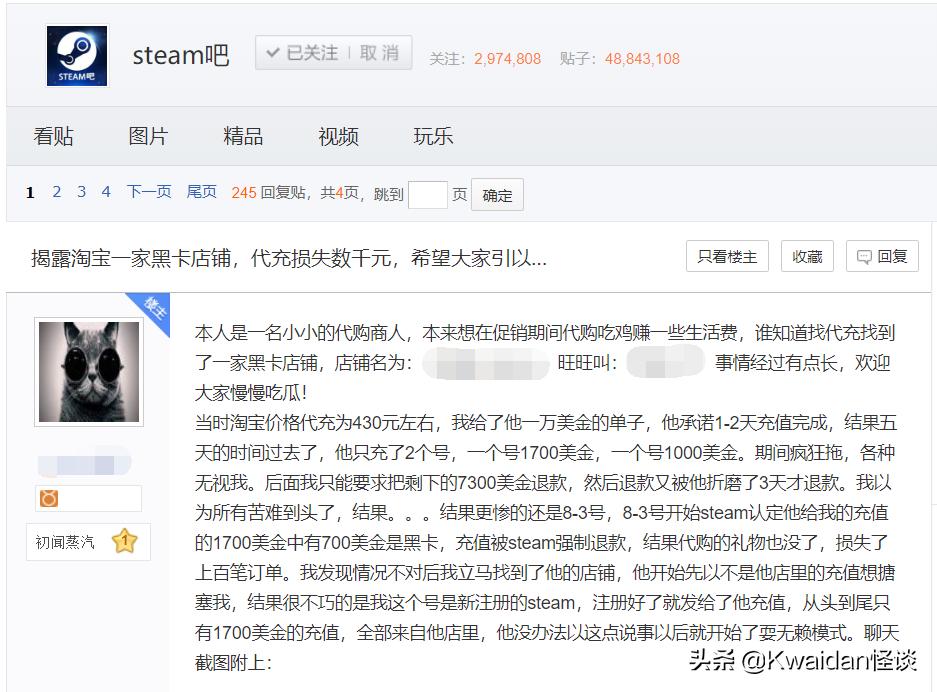Click the steam吧 forum avatar icon
937x692 pixels.
click(x=77, y=55)
